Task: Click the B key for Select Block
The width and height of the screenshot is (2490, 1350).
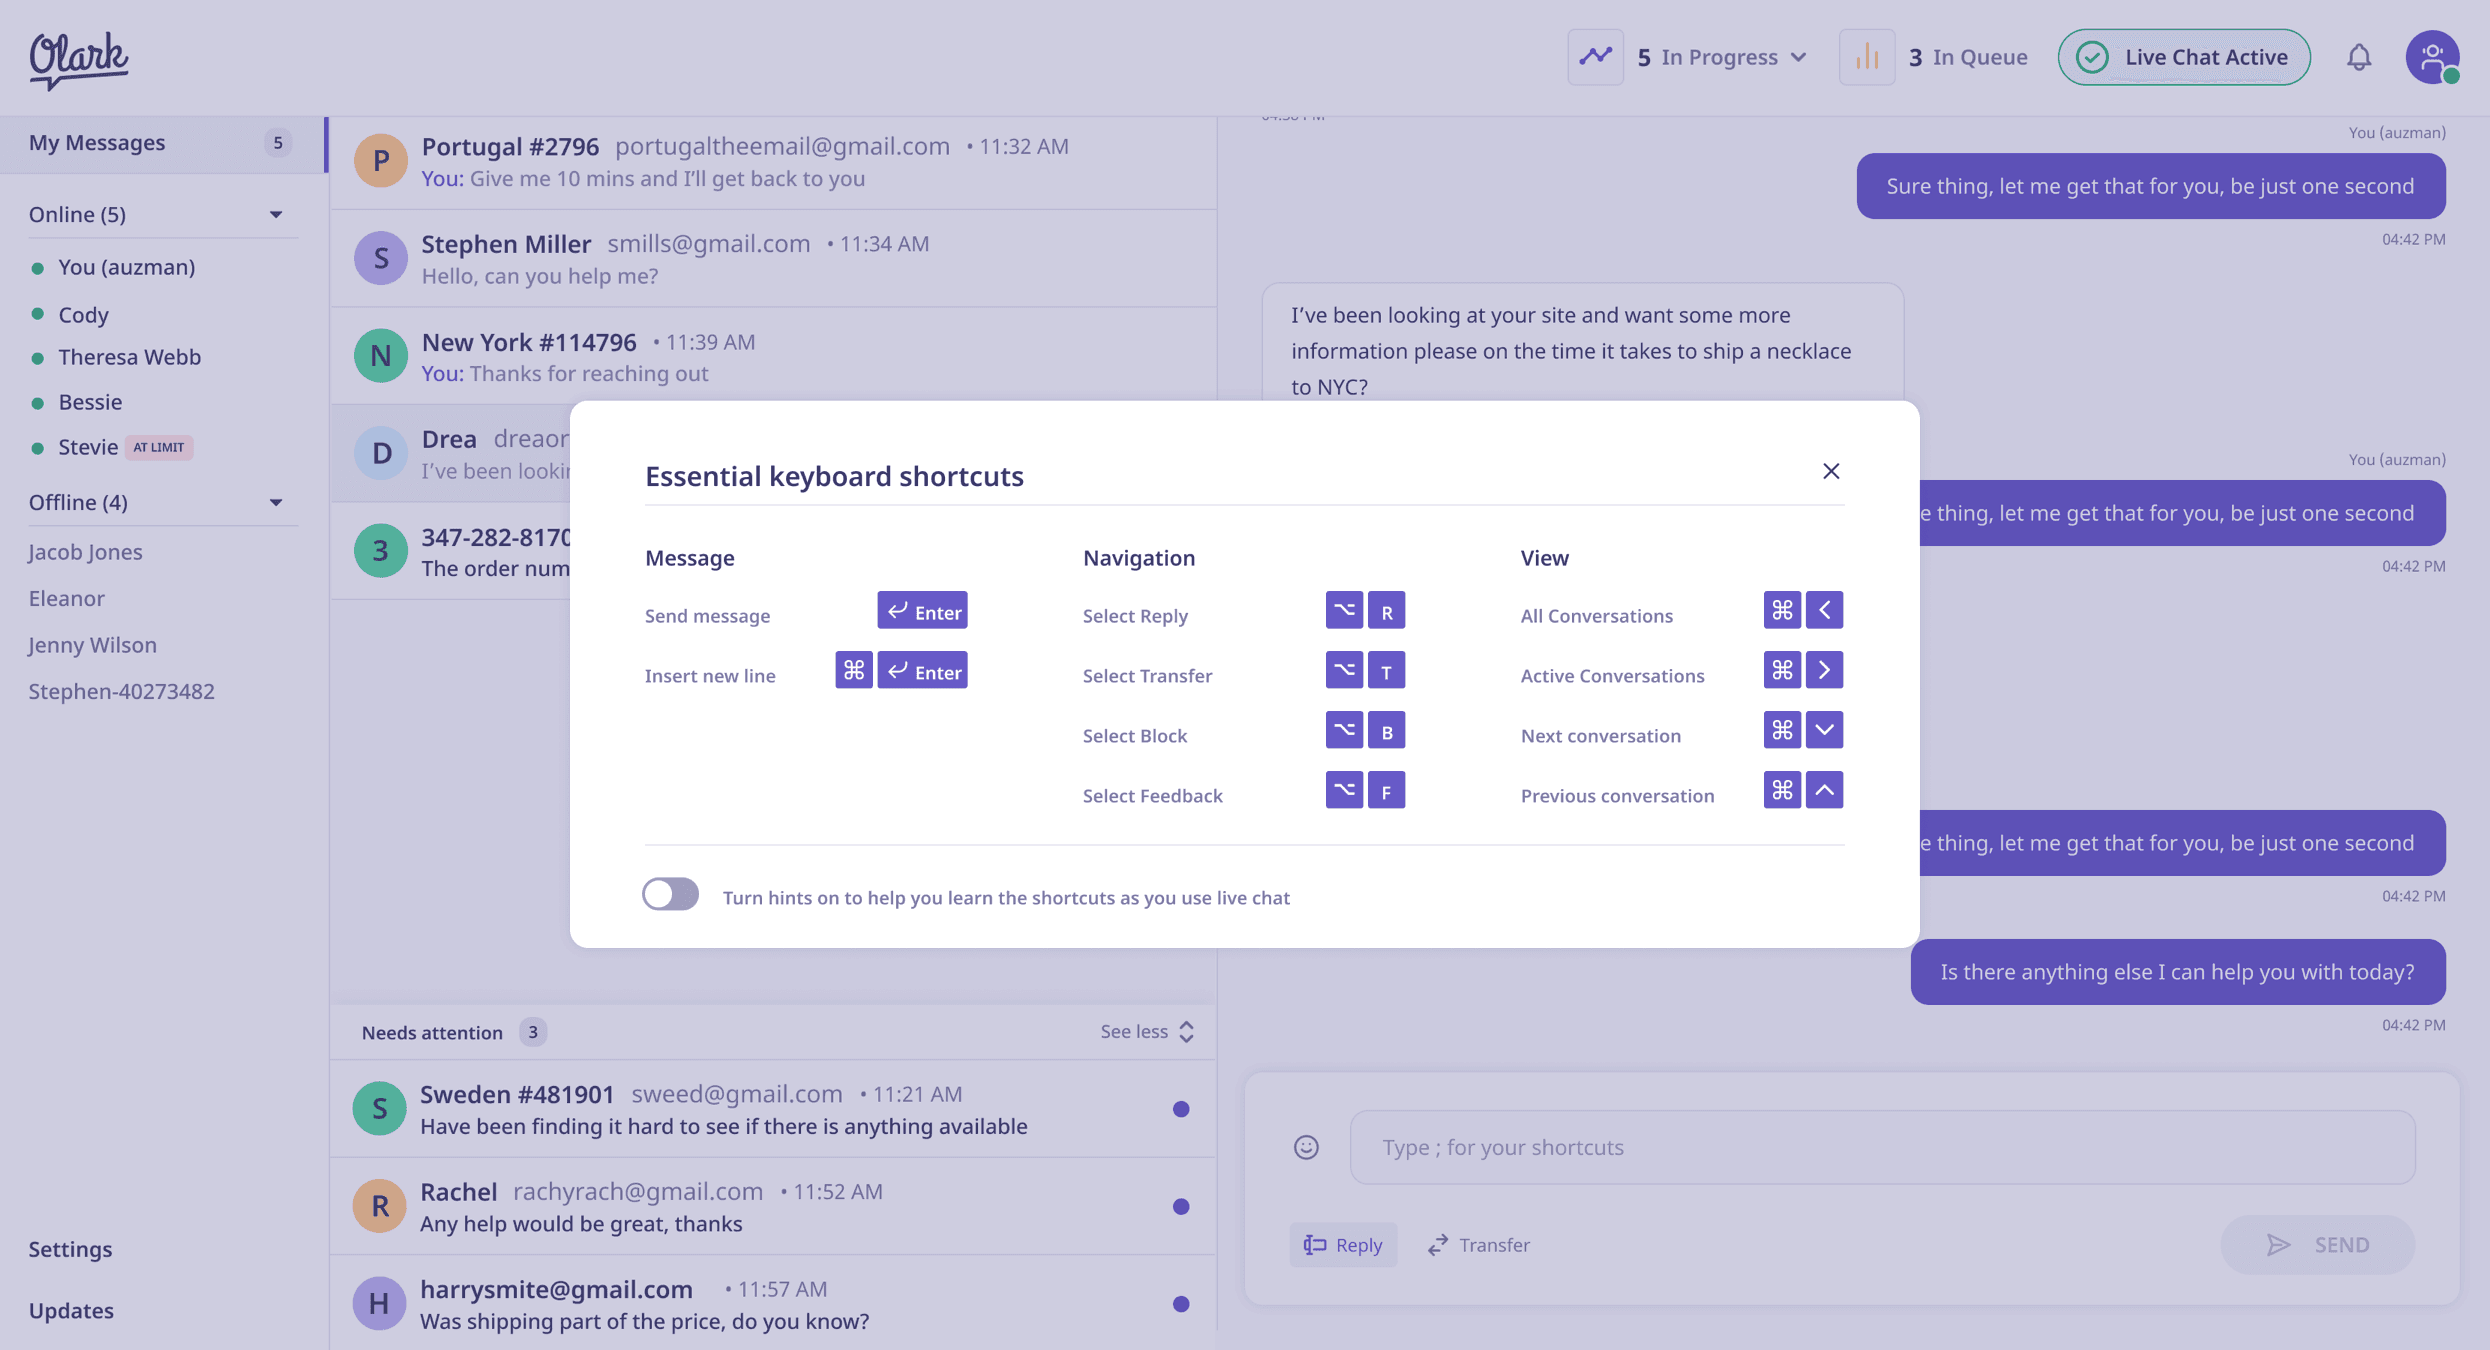Action: tap(1387, 731)
